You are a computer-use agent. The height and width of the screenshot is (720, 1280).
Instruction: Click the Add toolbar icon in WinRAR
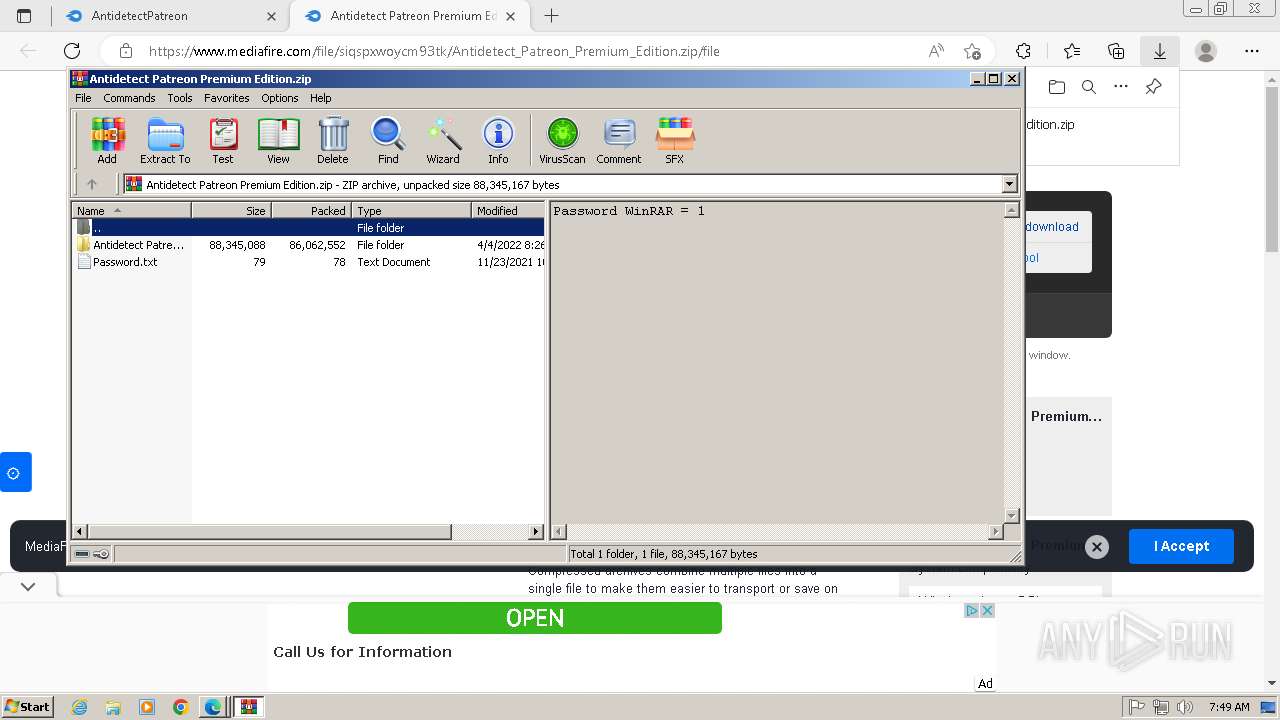(107, 140)
